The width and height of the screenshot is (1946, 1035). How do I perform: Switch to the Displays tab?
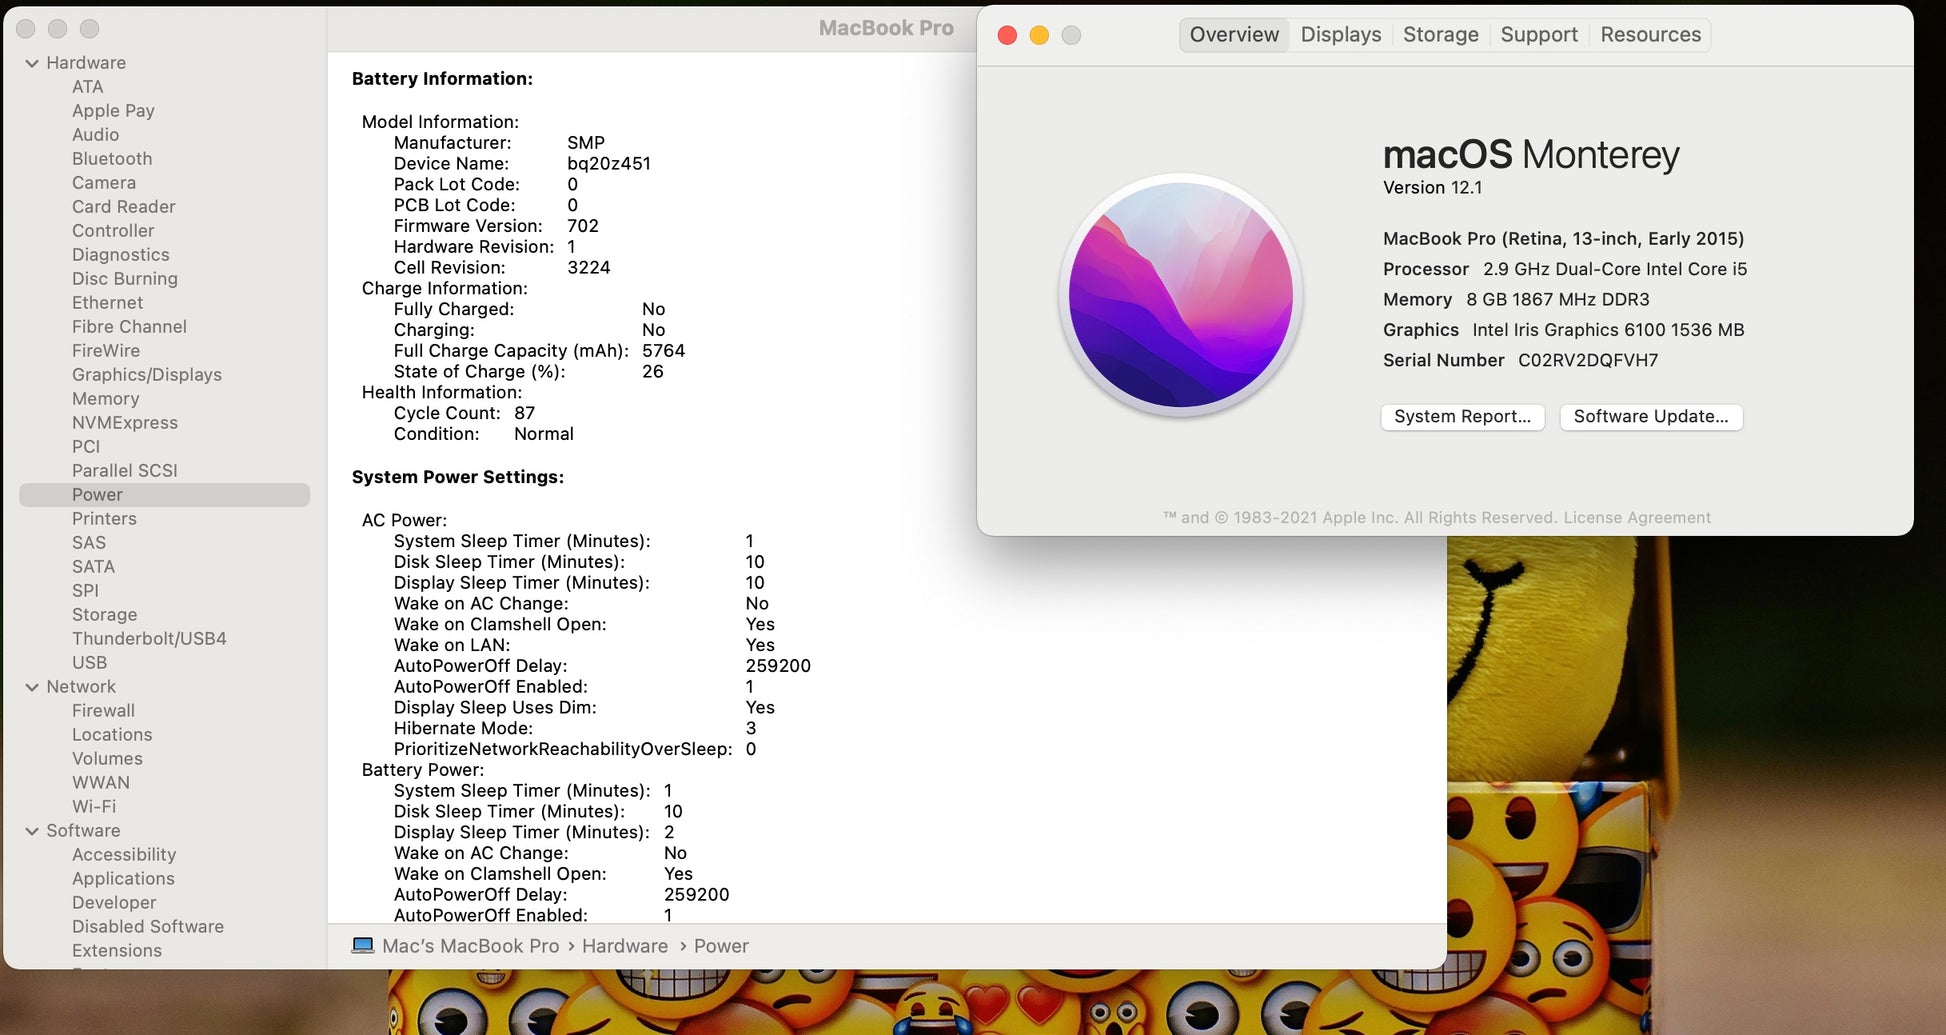[x=1340, y=35]
